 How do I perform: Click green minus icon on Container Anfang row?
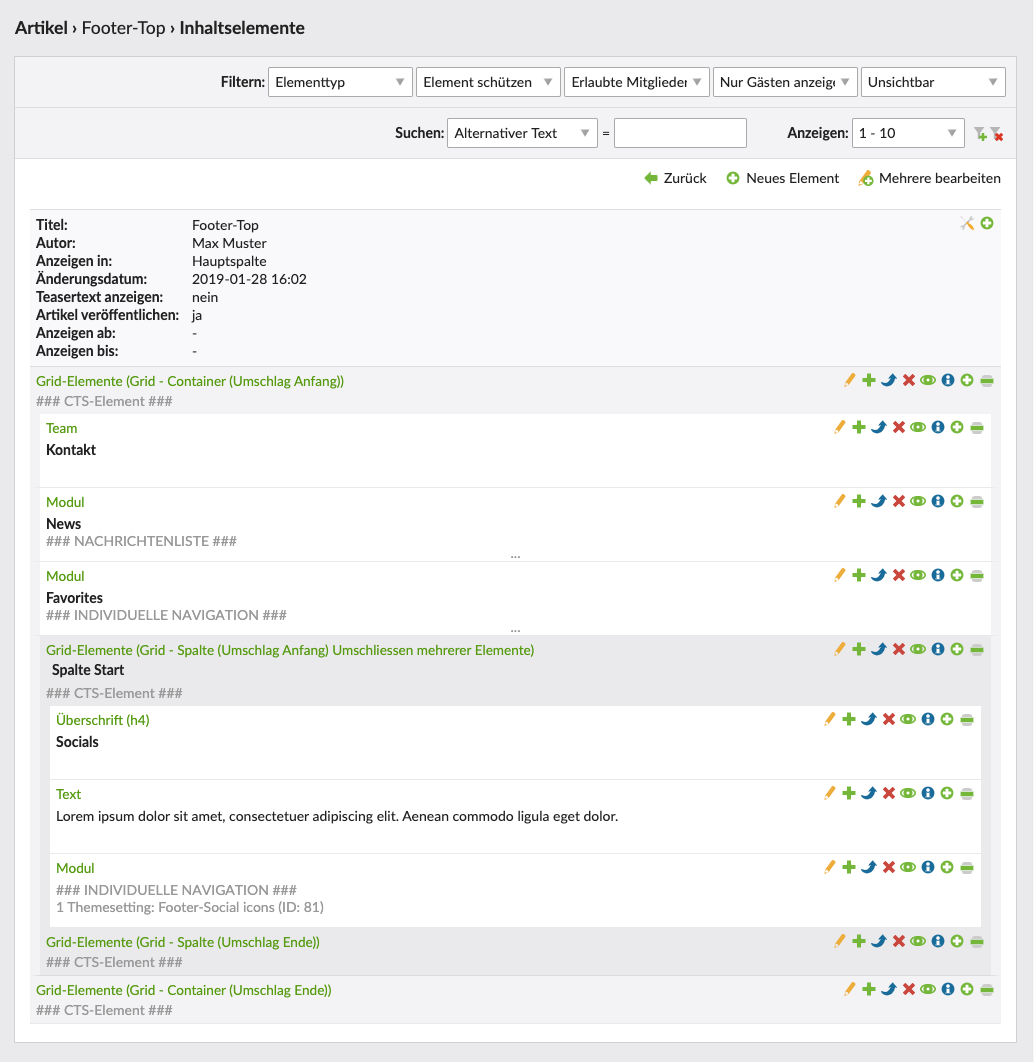click(987, 381)
